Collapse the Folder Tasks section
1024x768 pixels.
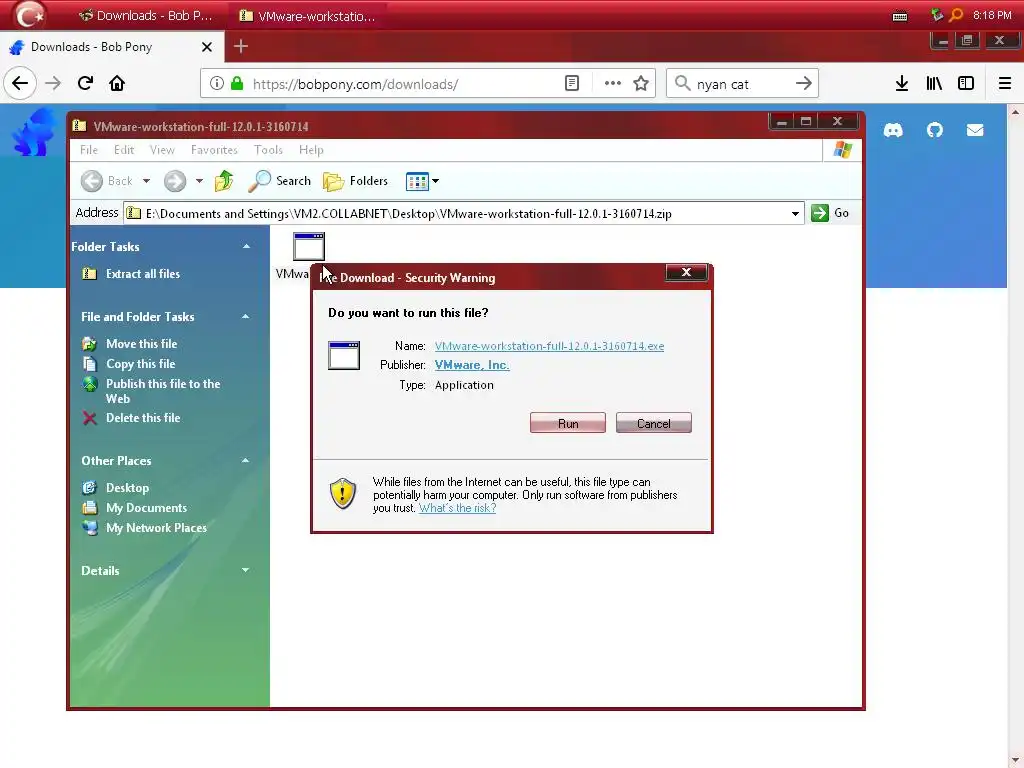pos(246,246)
